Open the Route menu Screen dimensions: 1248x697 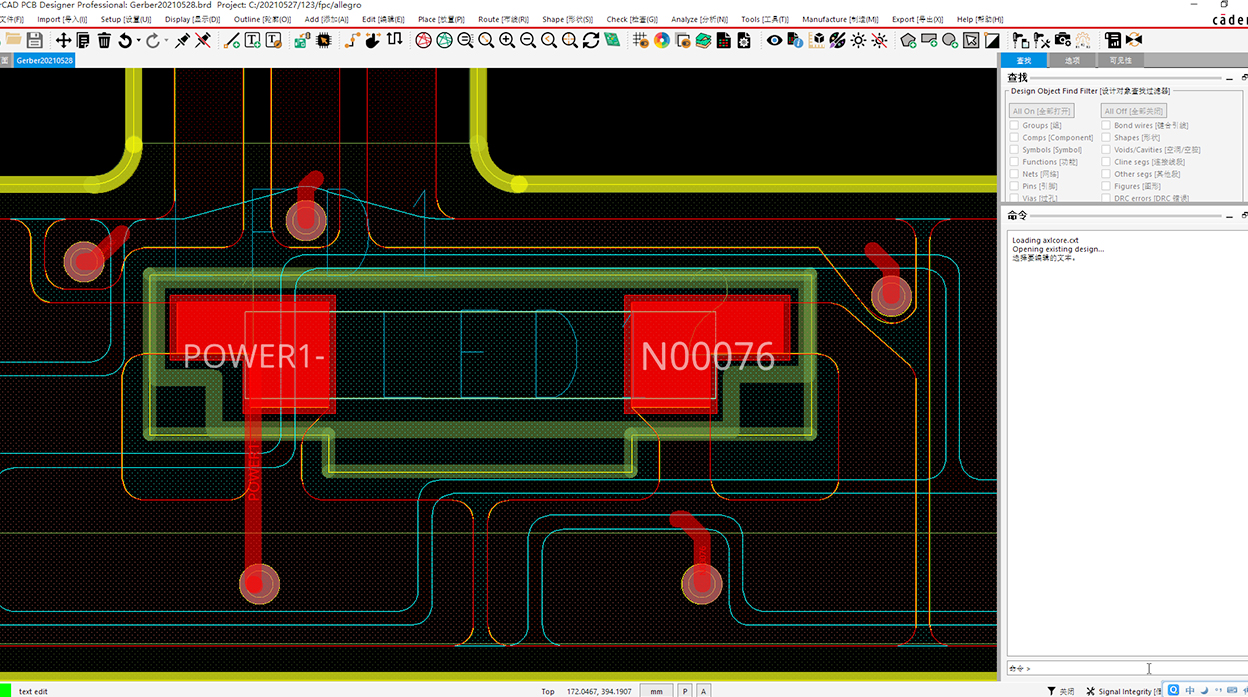click(x=502, y=19)
